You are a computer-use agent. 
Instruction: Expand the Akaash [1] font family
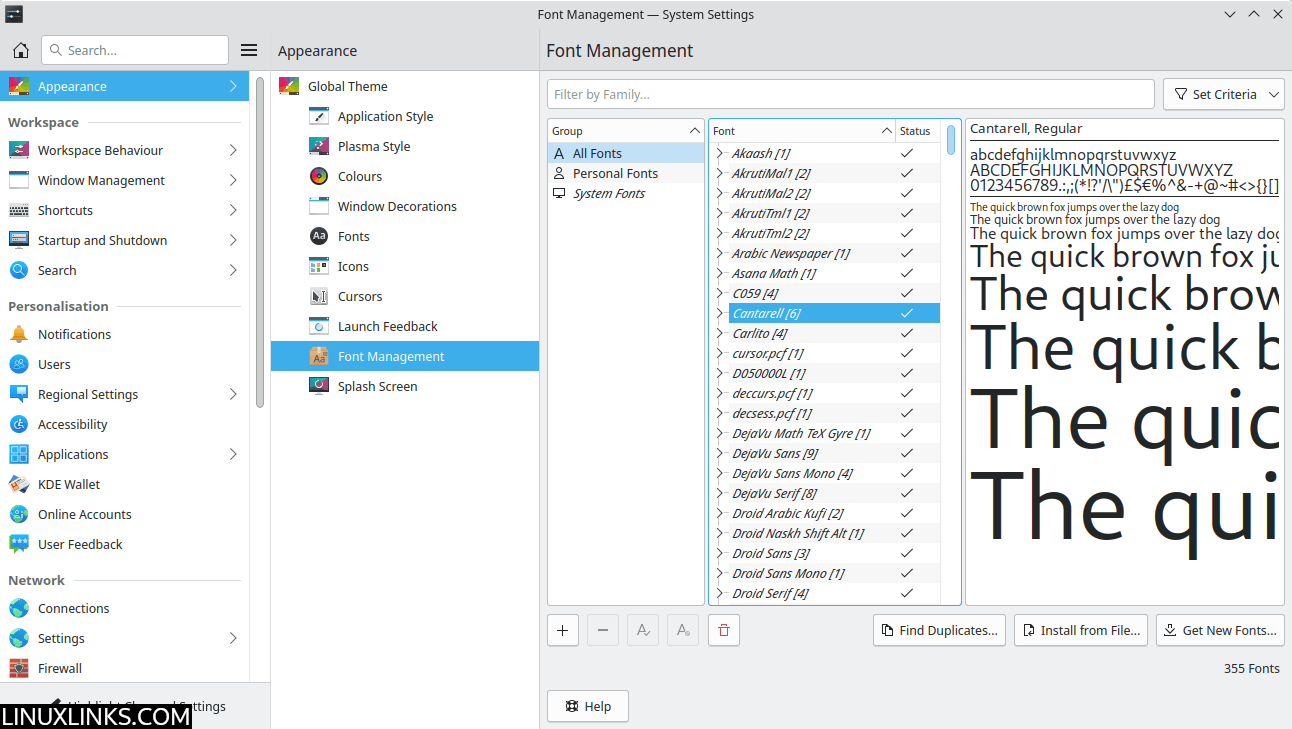click(721, 153)
